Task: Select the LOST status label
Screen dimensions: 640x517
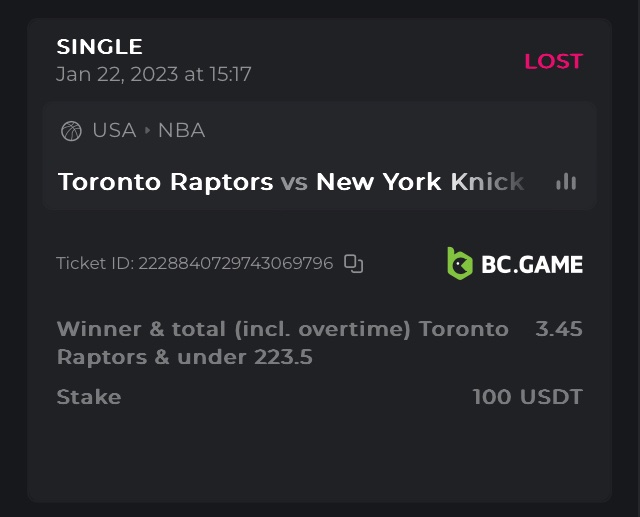Action: [553, 61]
